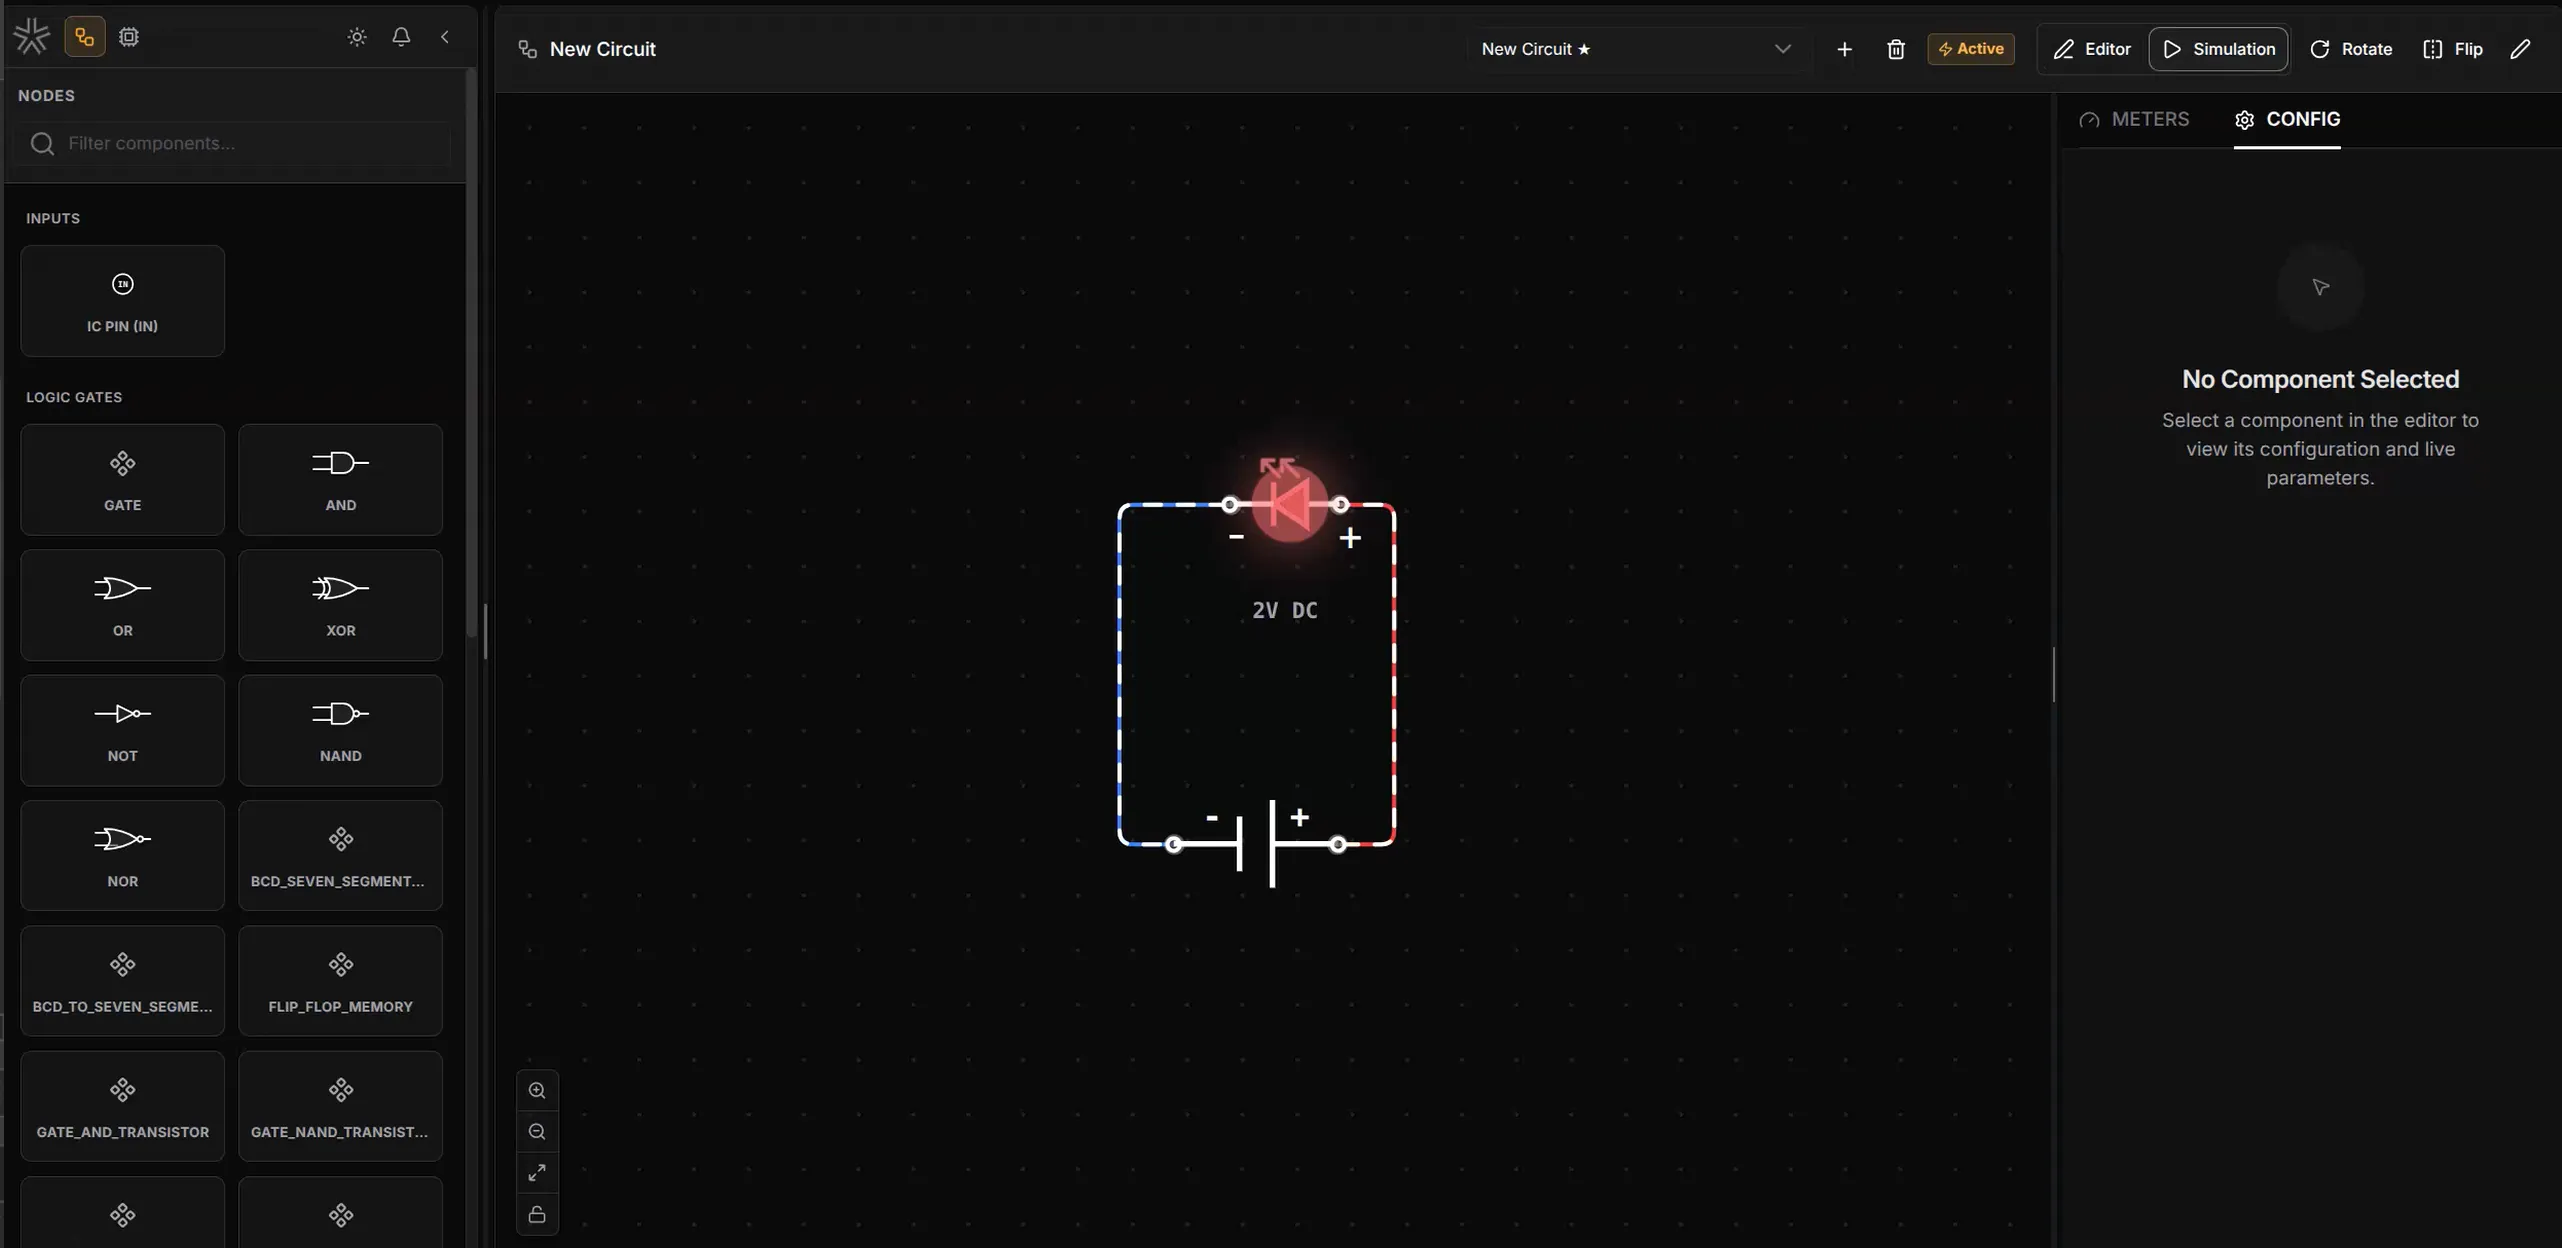2562x1248 pixels.
Task: Select the BCD_TO_SEVEN_SEGME component card
Action: click(123, 981)
